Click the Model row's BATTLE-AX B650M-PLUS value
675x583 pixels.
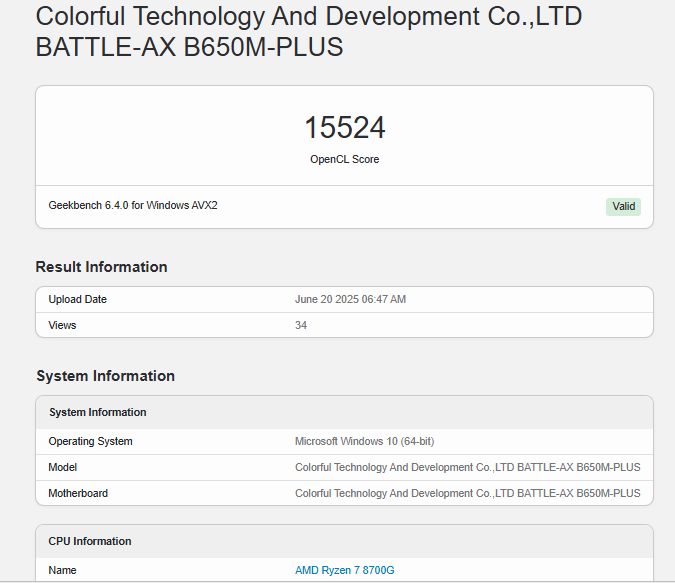point(467,467)
